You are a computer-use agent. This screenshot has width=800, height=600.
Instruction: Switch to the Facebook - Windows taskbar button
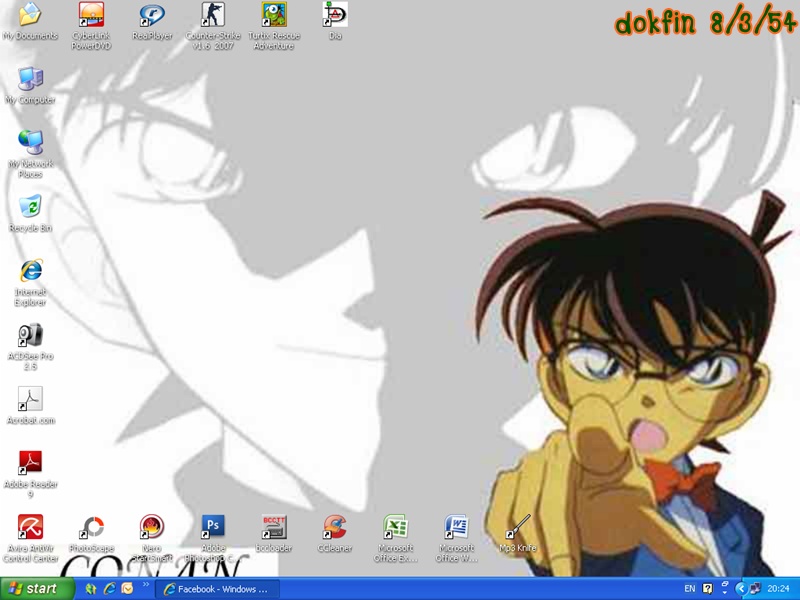pos(217,589)
